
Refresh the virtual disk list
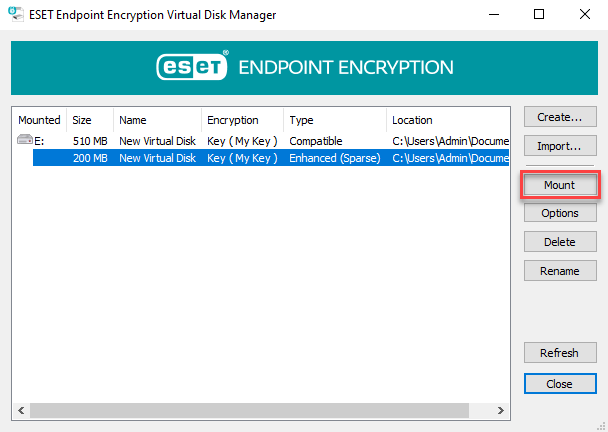point(560,353)
